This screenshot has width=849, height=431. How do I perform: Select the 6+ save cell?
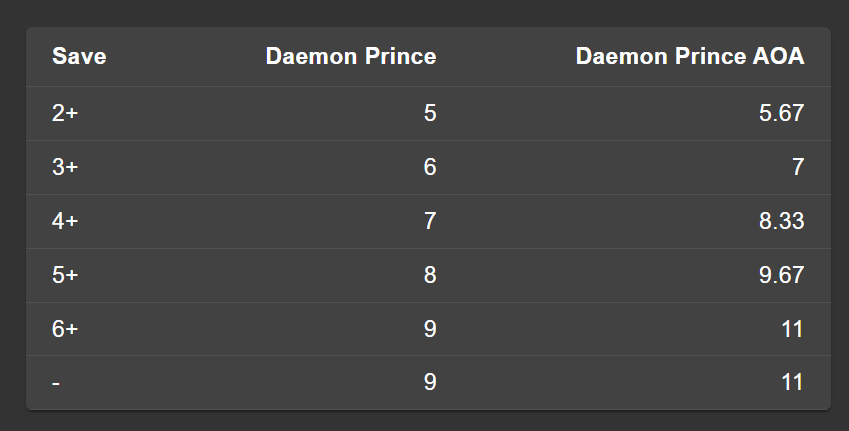point(65,329)
